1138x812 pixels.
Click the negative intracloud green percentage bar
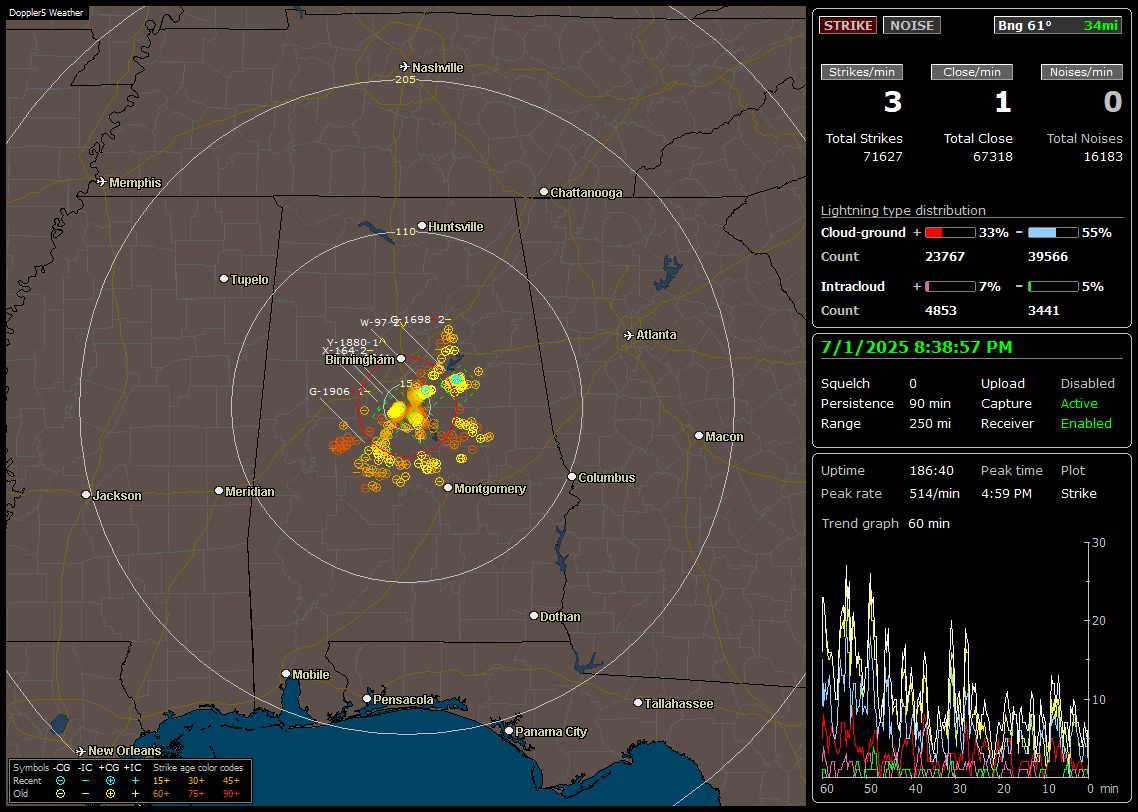point(1053,287)
